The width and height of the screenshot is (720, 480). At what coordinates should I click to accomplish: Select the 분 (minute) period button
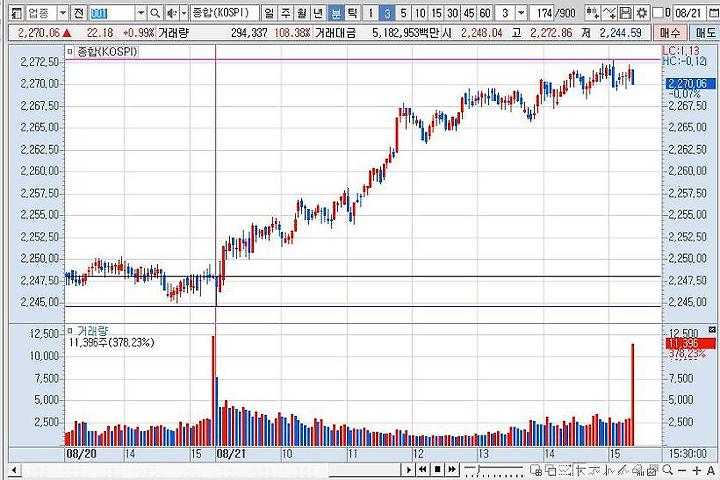click(x=335, y=13)
